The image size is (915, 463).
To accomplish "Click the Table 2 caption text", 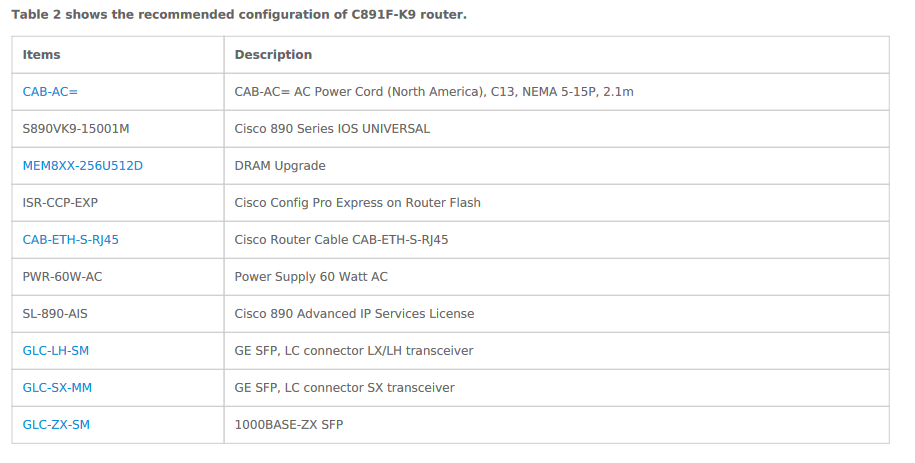I will point(238,15).
